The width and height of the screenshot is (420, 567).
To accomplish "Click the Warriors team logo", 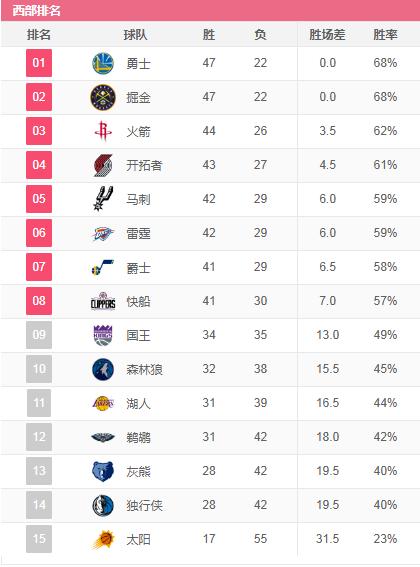I will coord(103,63).
